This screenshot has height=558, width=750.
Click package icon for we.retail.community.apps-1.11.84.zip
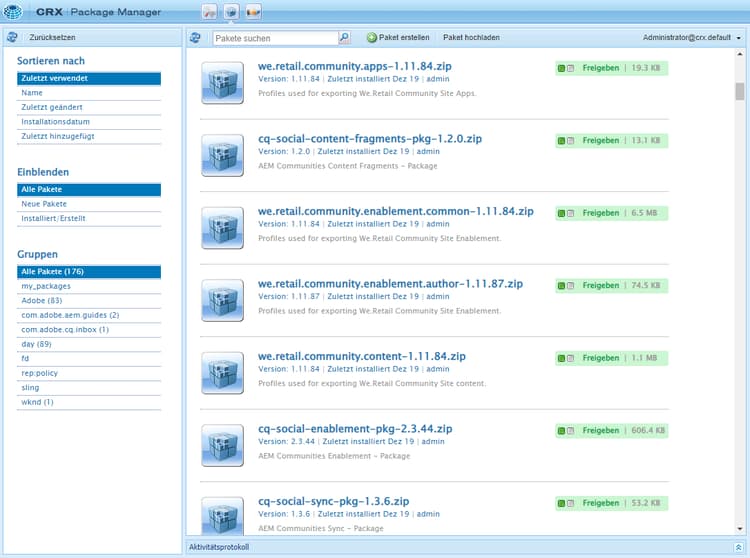(x=222, y=83)
